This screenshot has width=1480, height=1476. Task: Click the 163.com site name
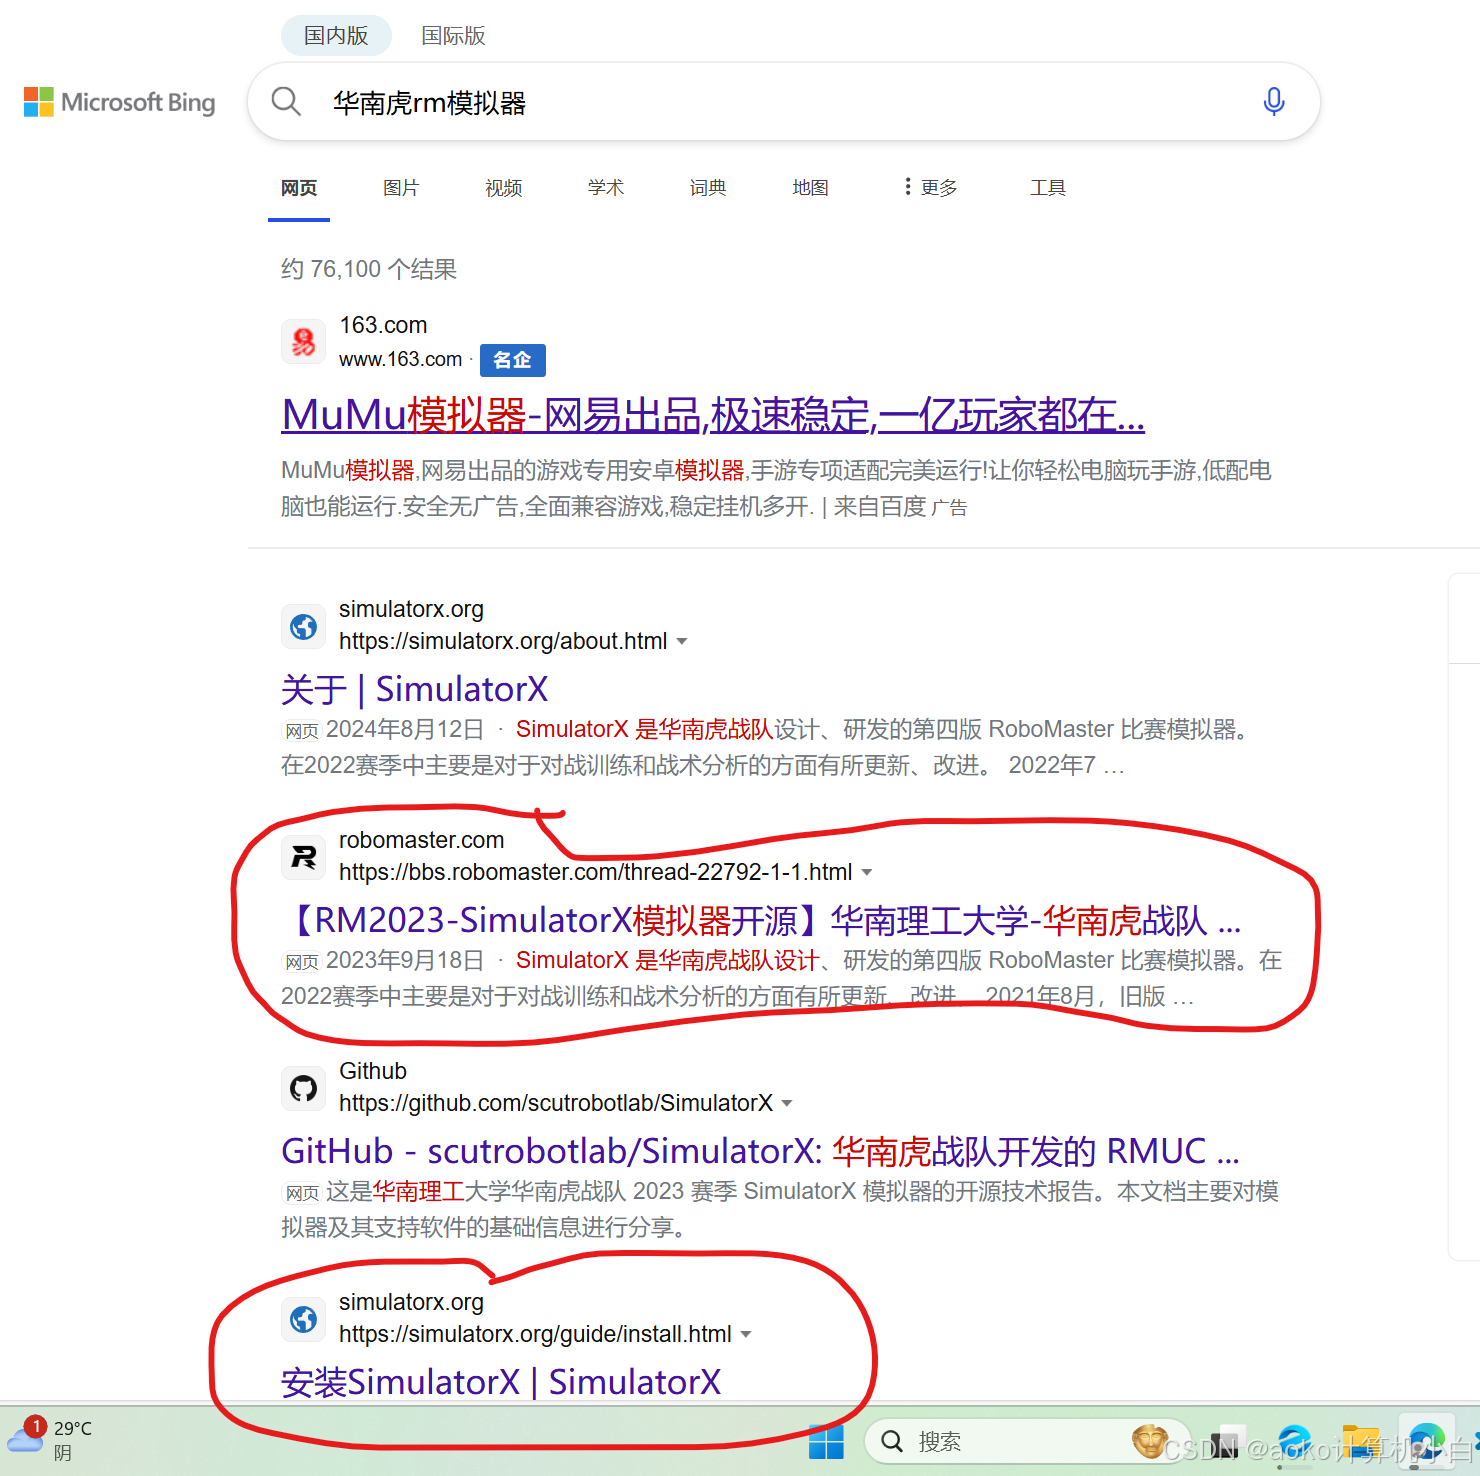(x=383, y=325)
